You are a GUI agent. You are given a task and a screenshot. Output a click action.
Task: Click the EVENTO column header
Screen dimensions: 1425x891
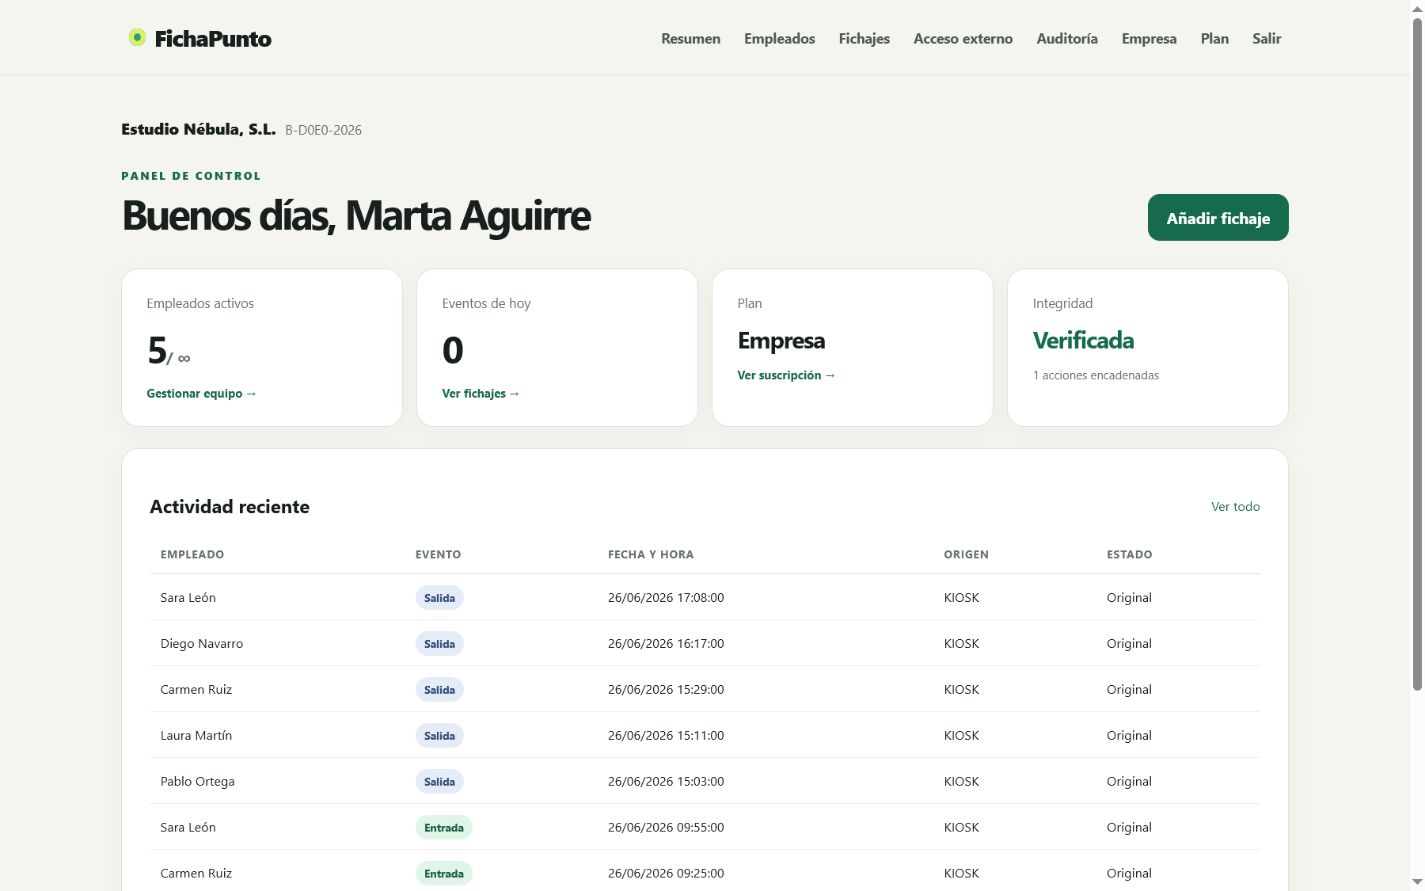[x=438, y=555]
